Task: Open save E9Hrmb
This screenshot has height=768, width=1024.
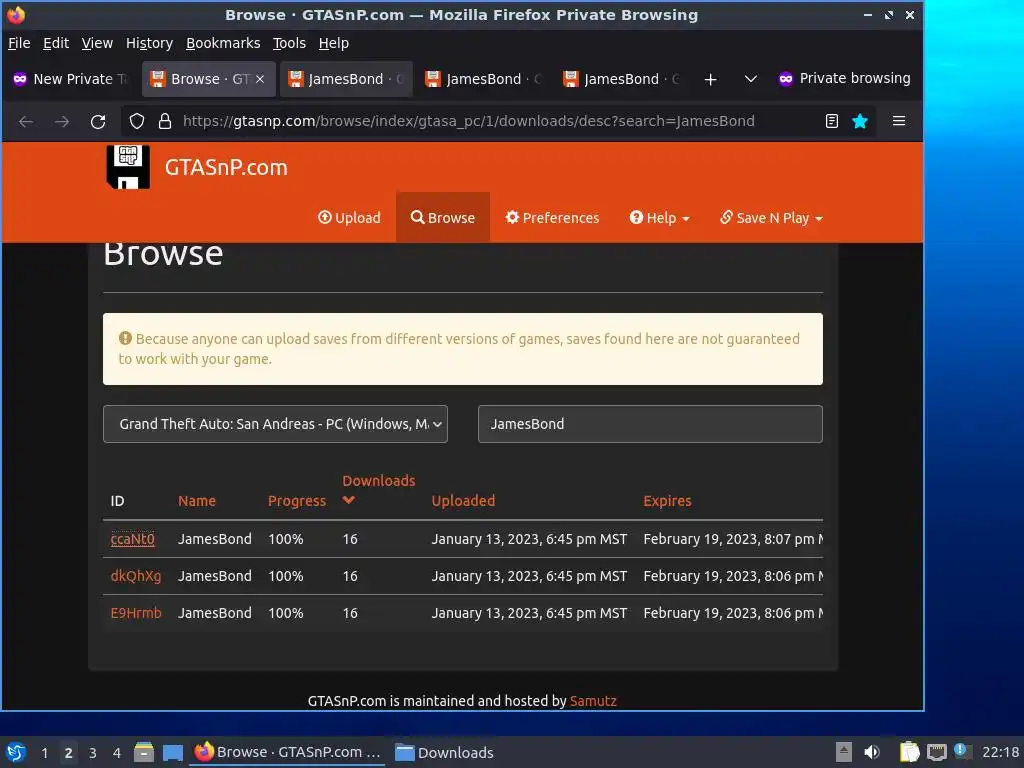Action: (x=136, y=613)
